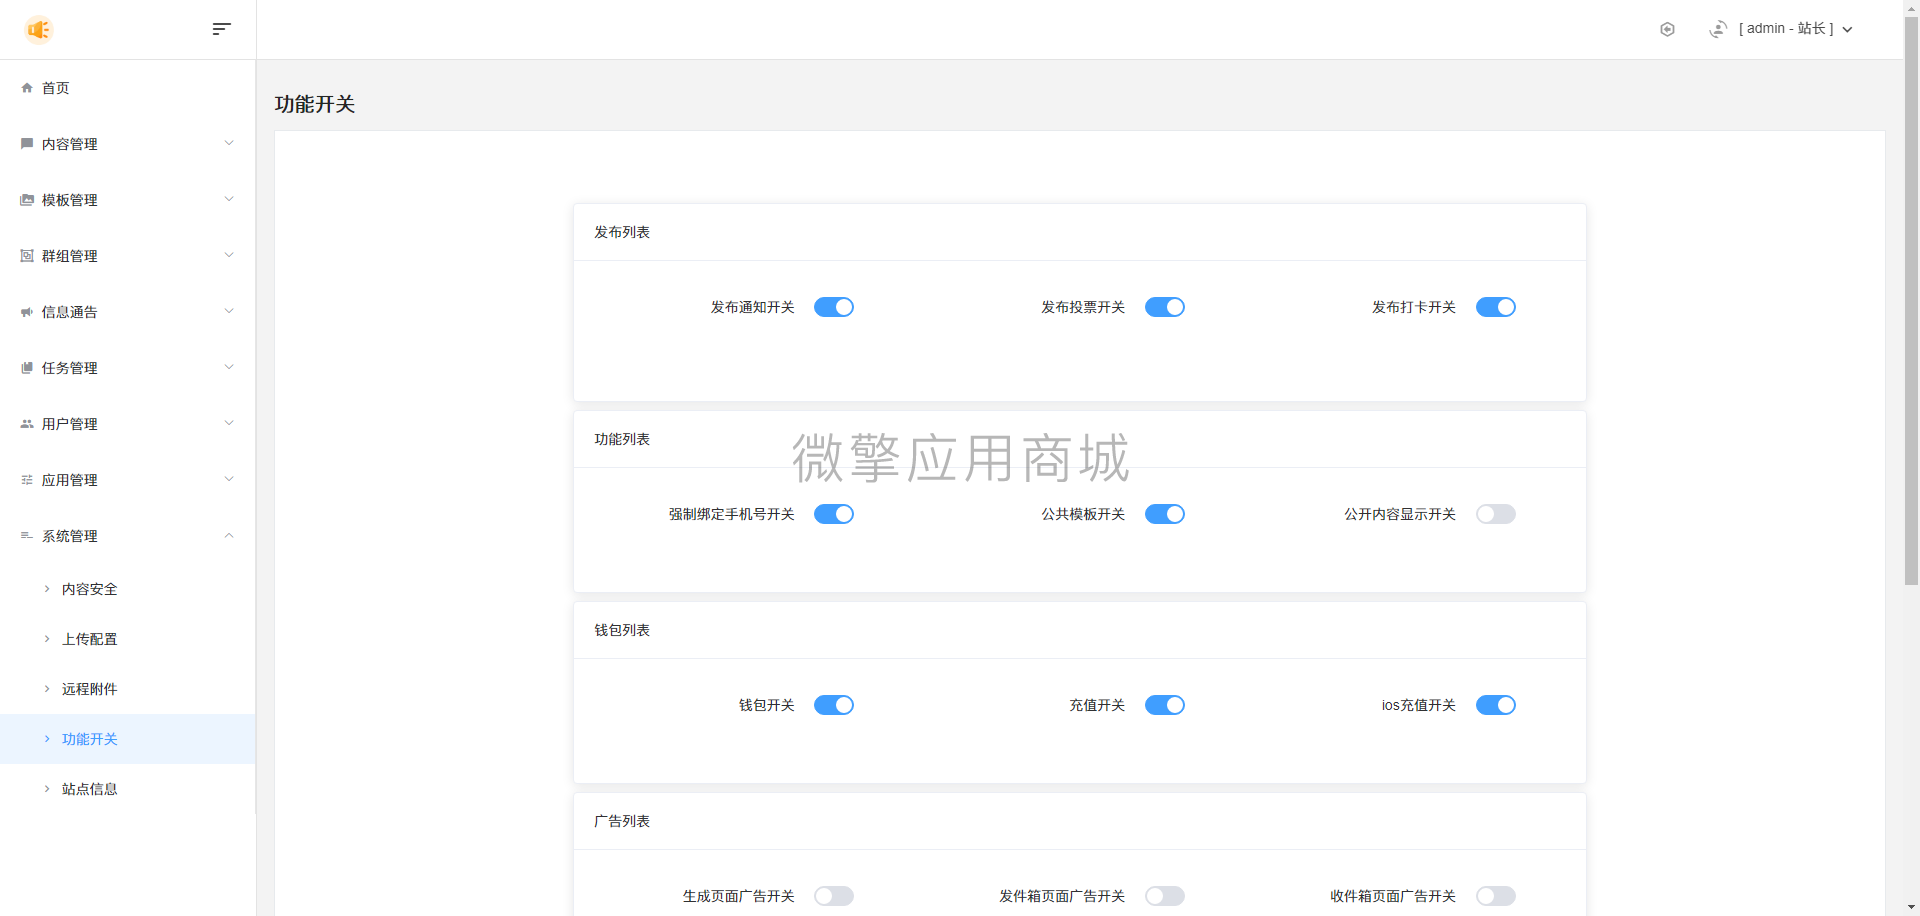Enable 发件箱页面广告开关 switch
The width and height of the screenshot is (1920, 916).
[x=1165, y=896]
